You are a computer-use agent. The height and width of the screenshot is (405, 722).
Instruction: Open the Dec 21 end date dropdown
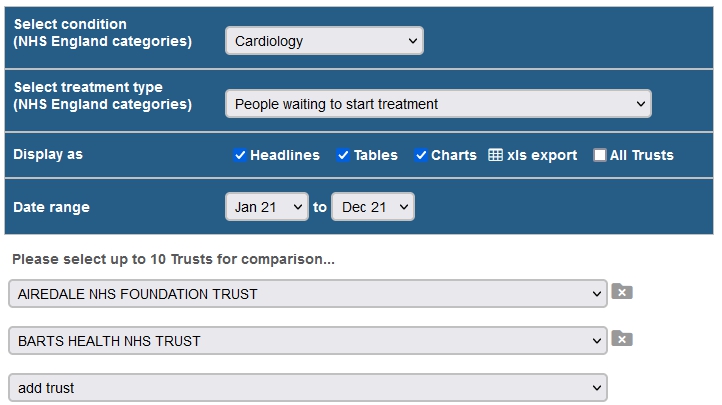point(373,207)
